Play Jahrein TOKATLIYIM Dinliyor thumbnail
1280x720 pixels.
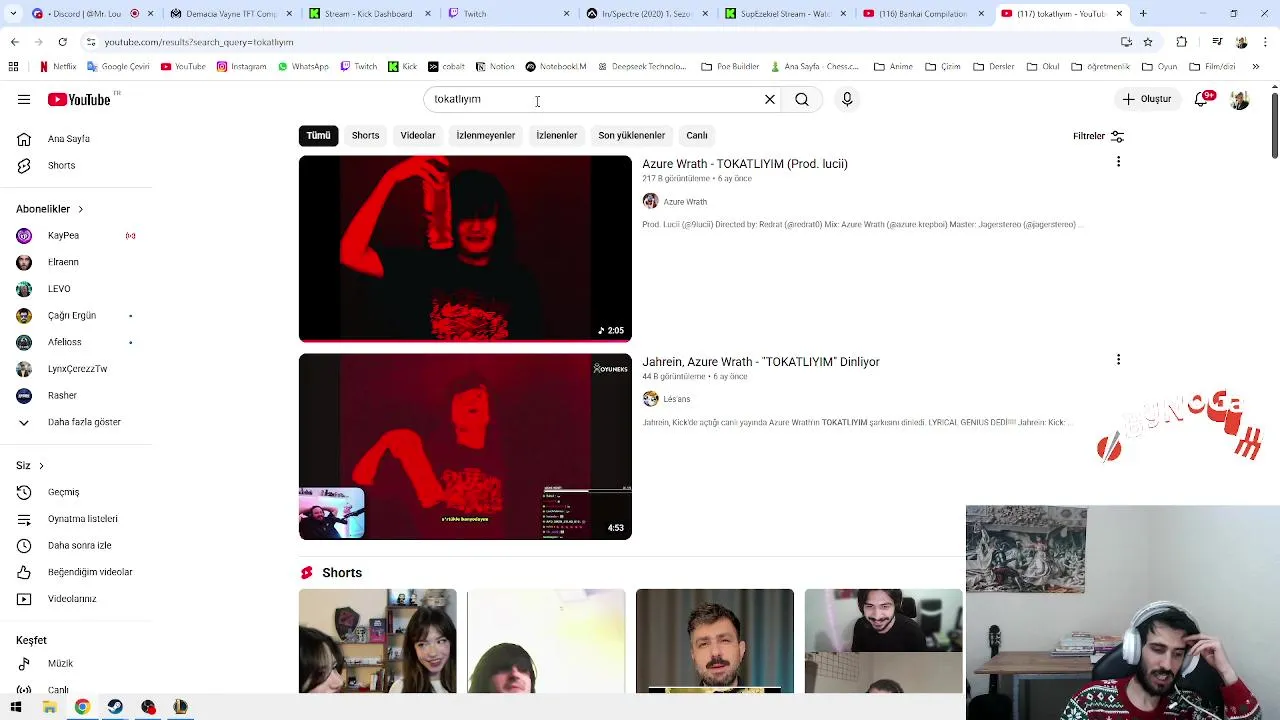465,446
